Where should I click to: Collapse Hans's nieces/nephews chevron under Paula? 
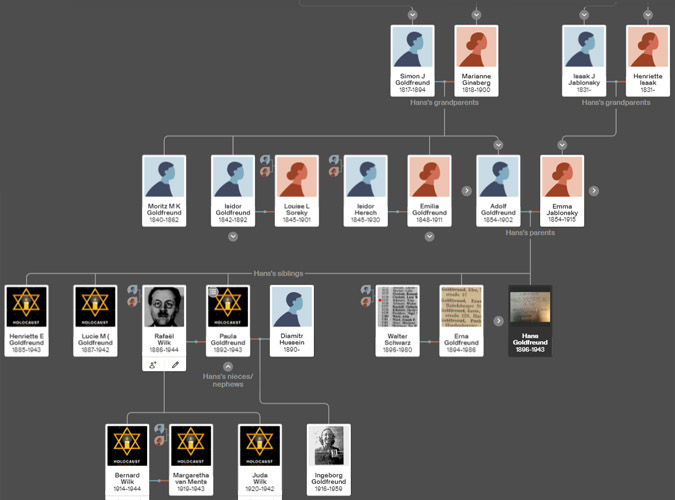pyautogui.click(x=228, y=366)
